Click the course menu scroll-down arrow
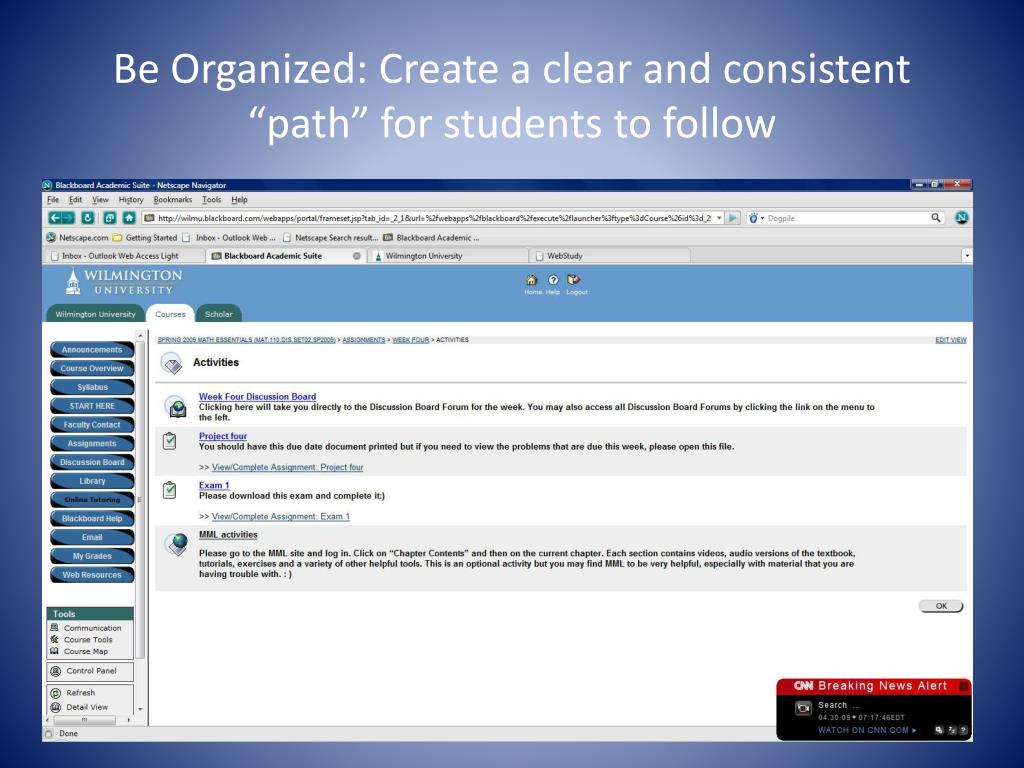1024x768 pixels. click(140, 709)
